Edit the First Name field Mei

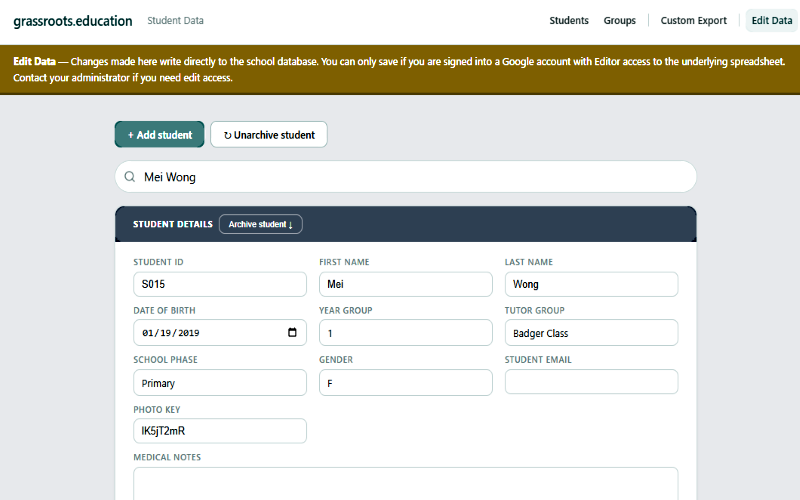(406, 284)
